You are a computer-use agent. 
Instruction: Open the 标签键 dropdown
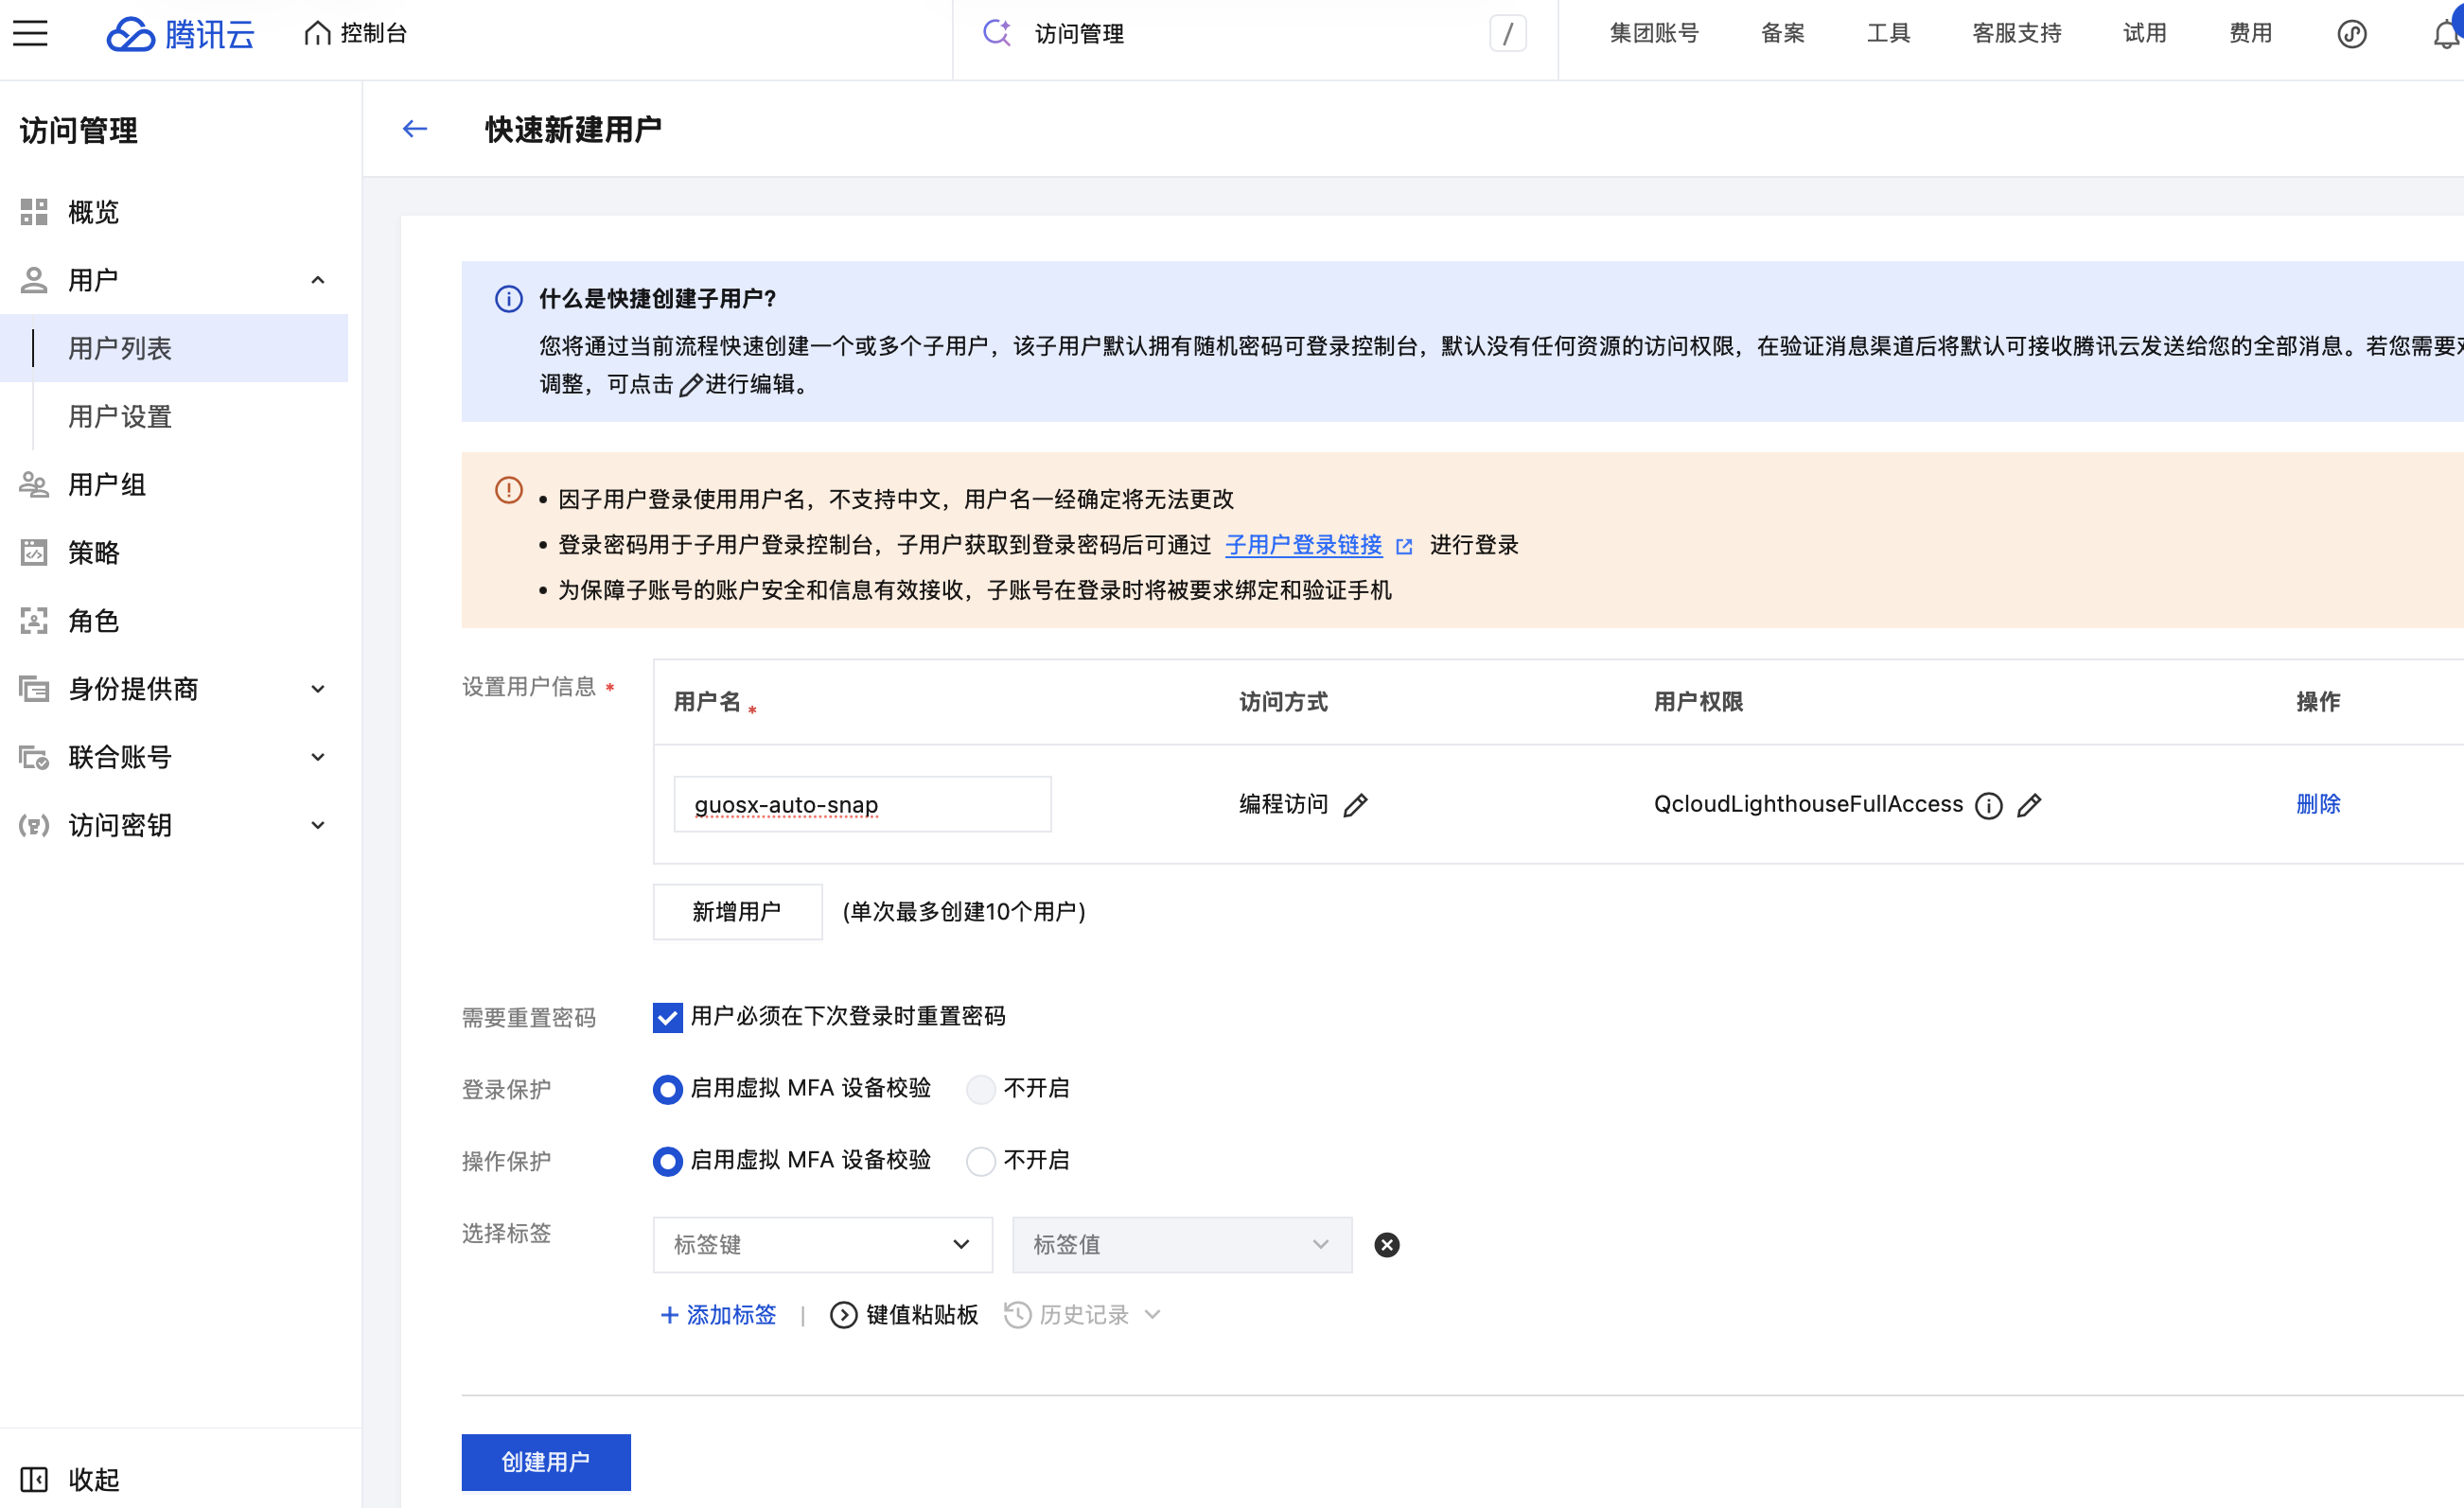click(822, 1245)
